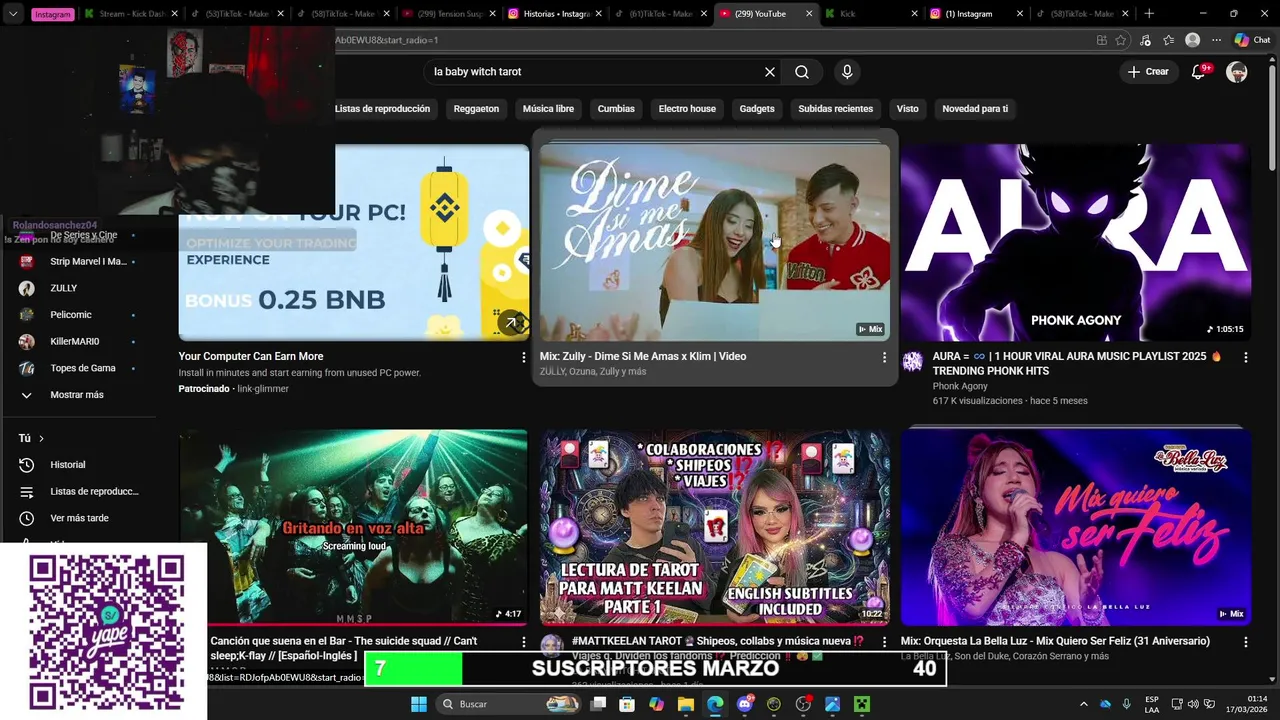
Task: Open the 'Mix: Zully - Dime Si Me Amas' title
Action: tap(643, 356)
